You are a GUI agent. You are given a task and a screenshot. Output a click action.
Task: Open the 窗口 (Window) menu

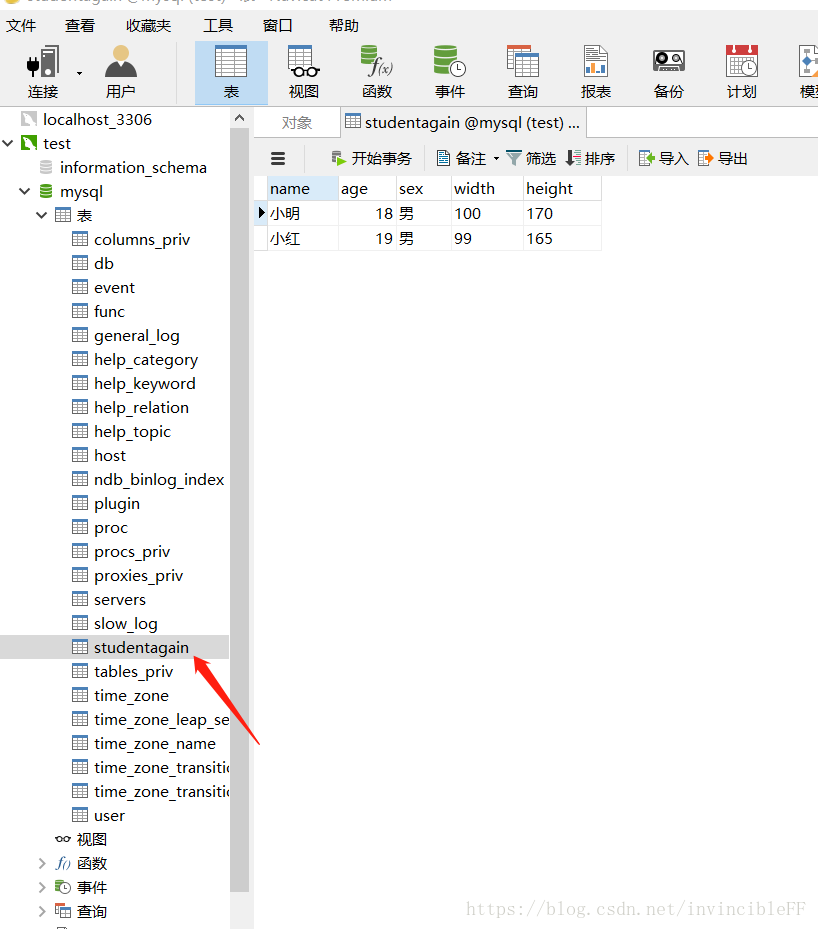coord(278,25)
